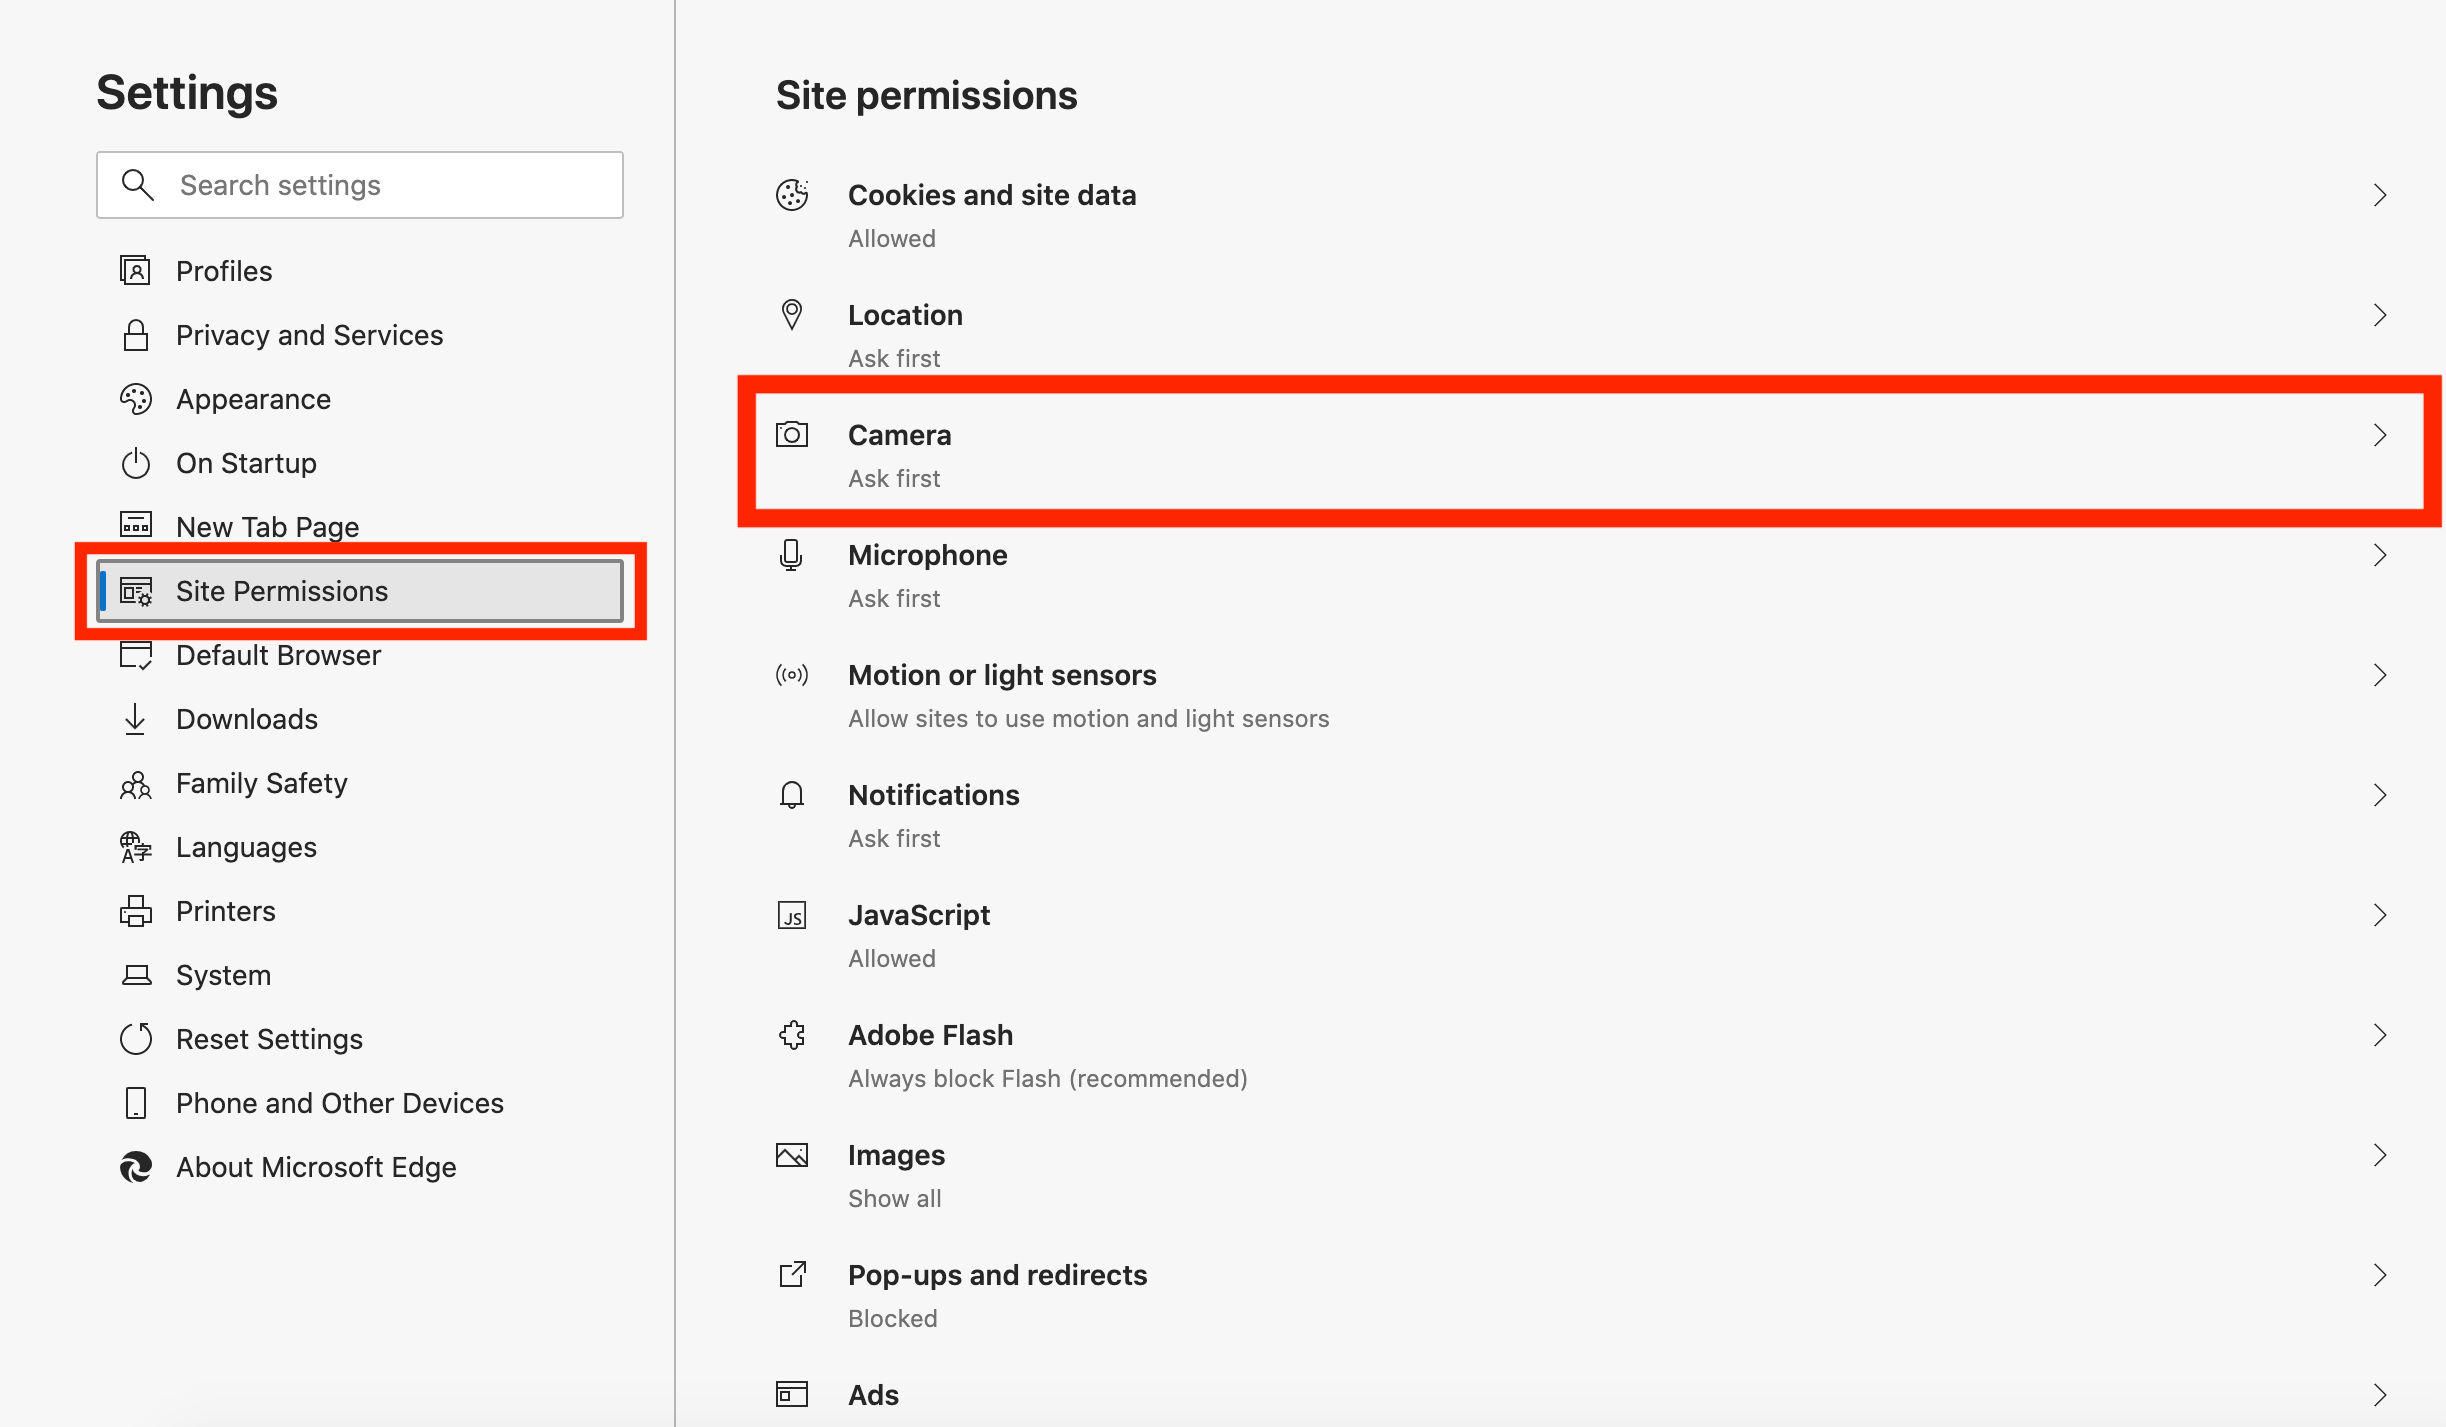Open the Pop-ups and redirects chevron
The width and height of the screenshot is (2446, 1427).
coord(2380,1275)
